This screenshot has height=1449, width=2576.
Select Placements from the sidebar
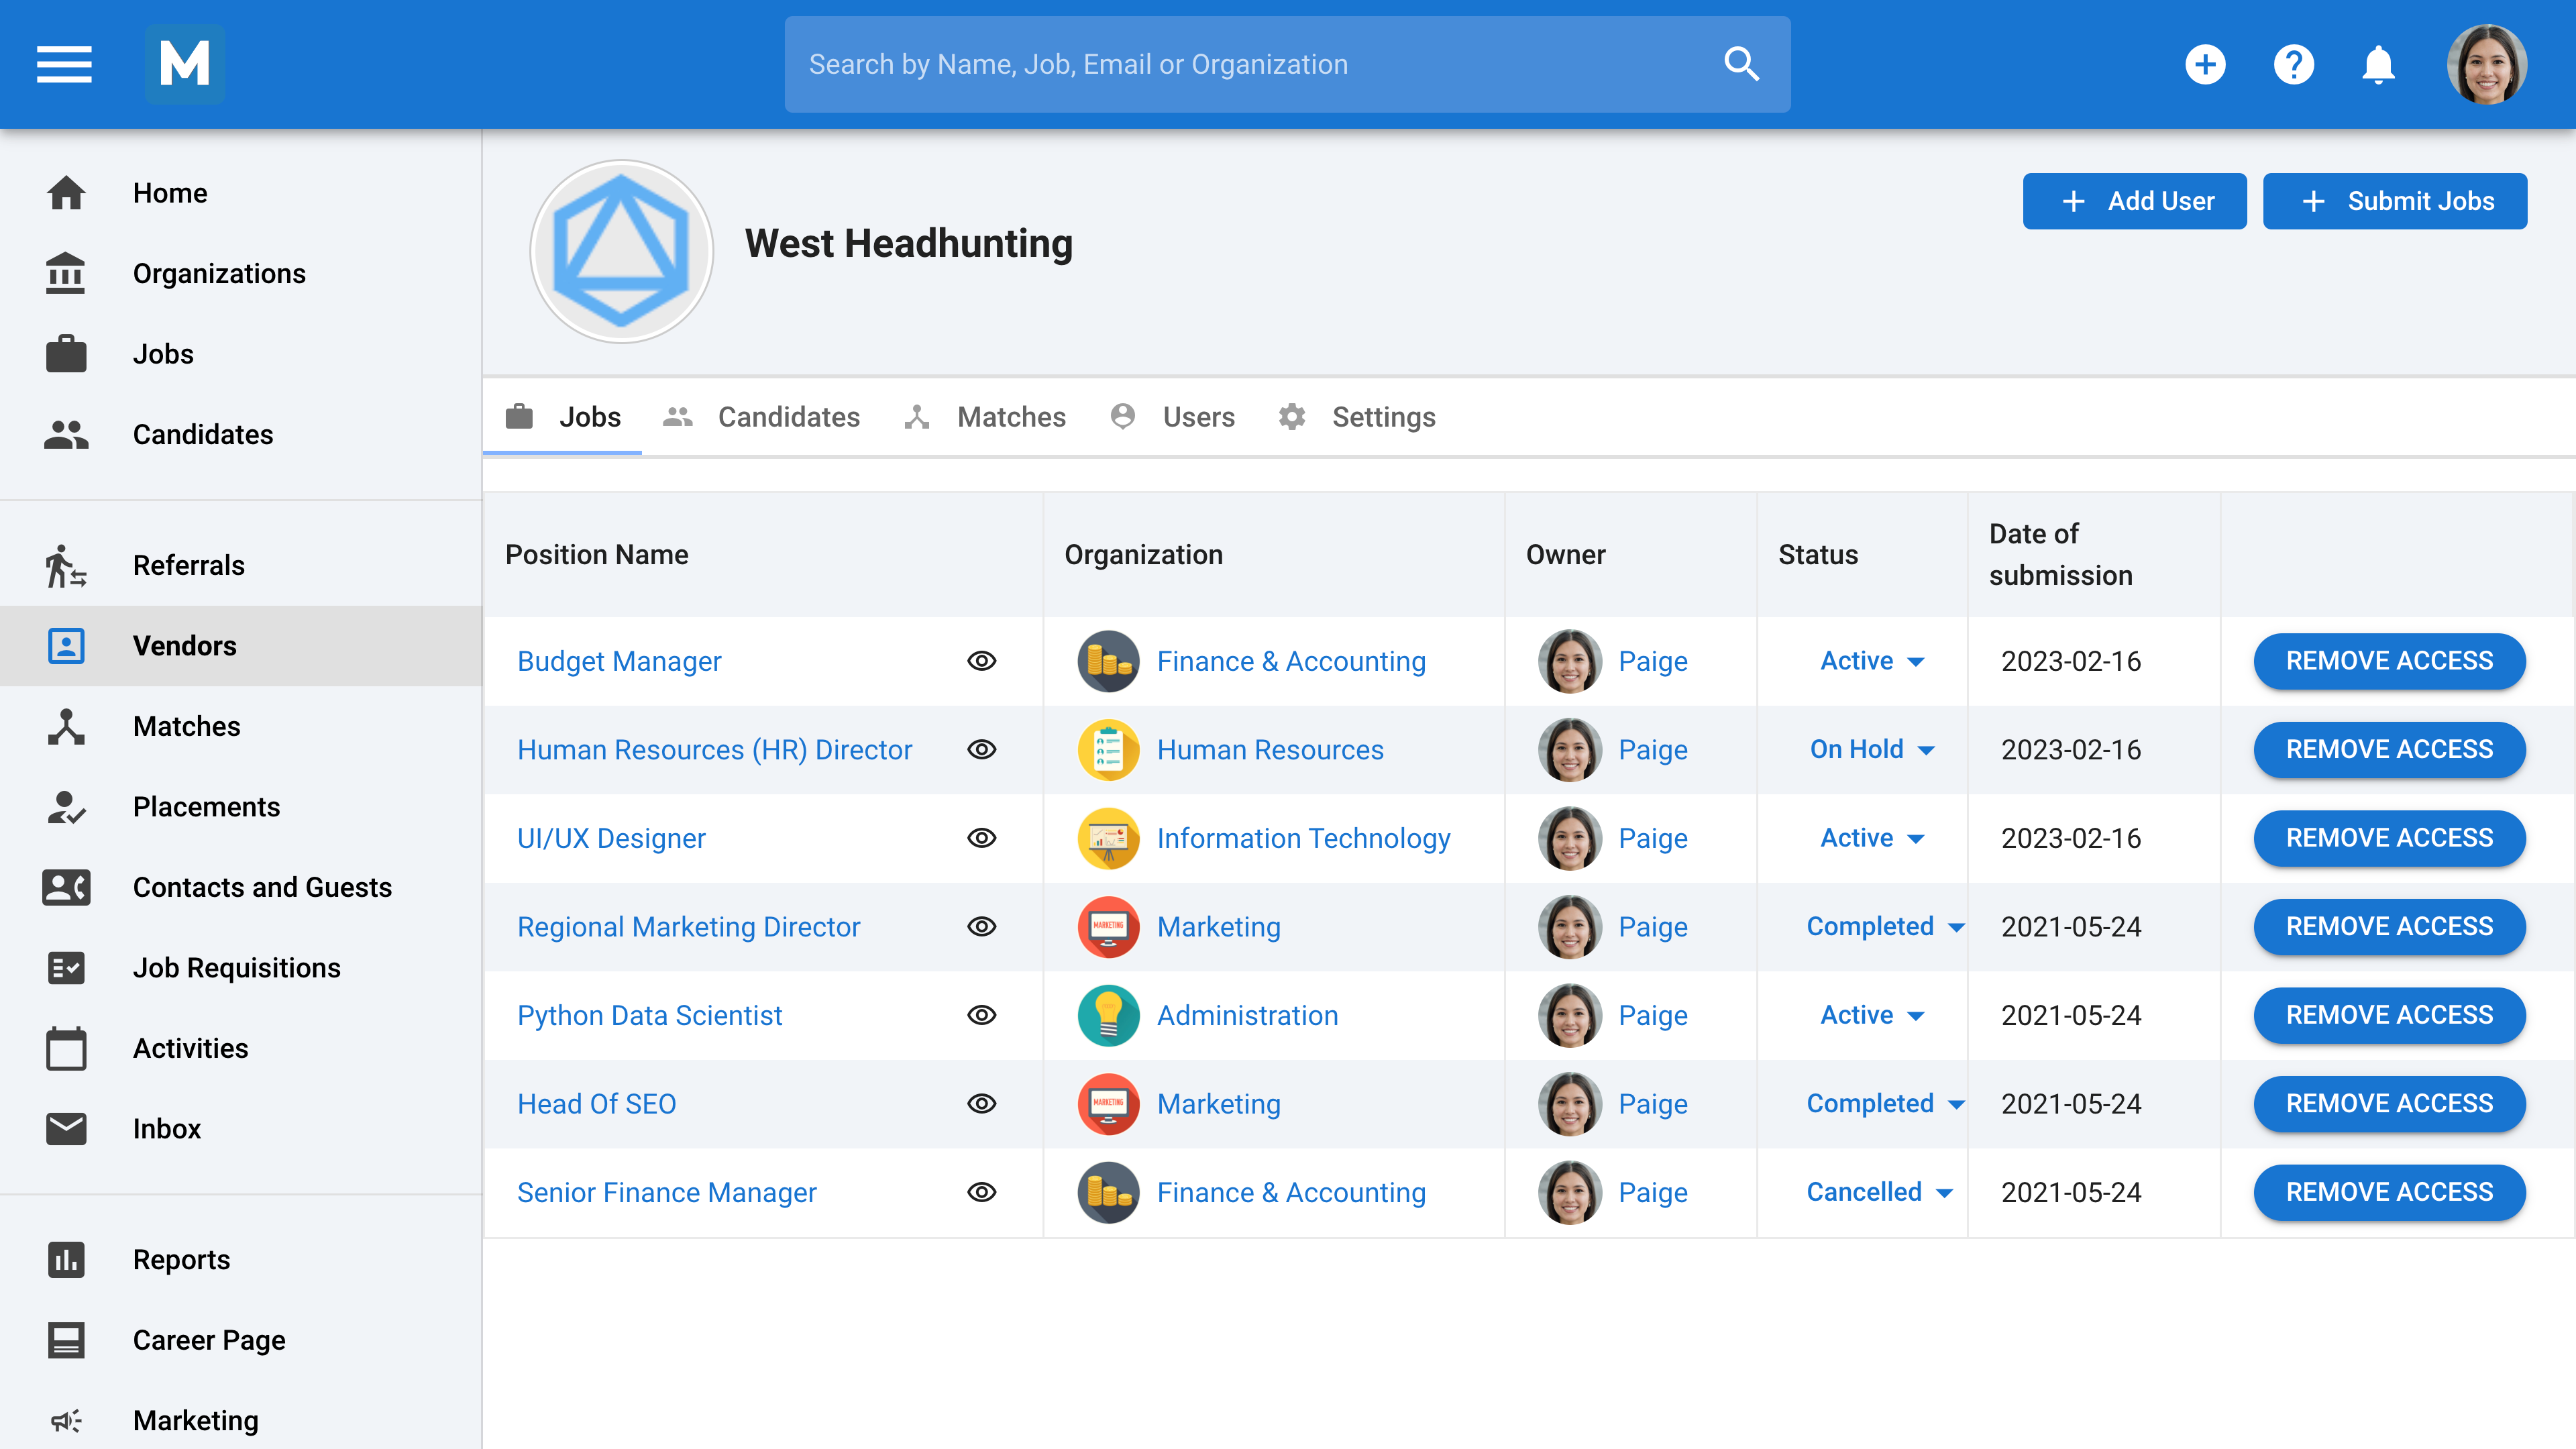(206, 807)
